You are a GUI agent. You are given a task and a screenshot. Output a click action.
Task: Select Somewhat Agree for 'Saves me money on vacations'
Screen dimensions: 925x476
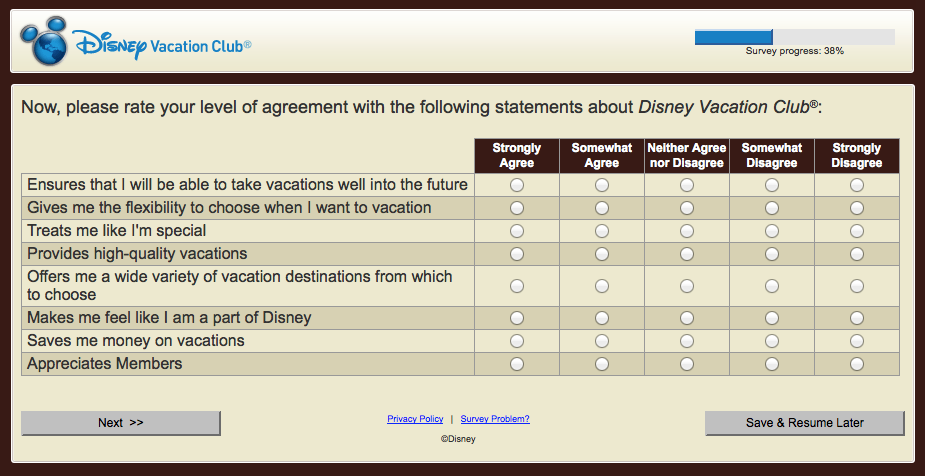[602, 341]
